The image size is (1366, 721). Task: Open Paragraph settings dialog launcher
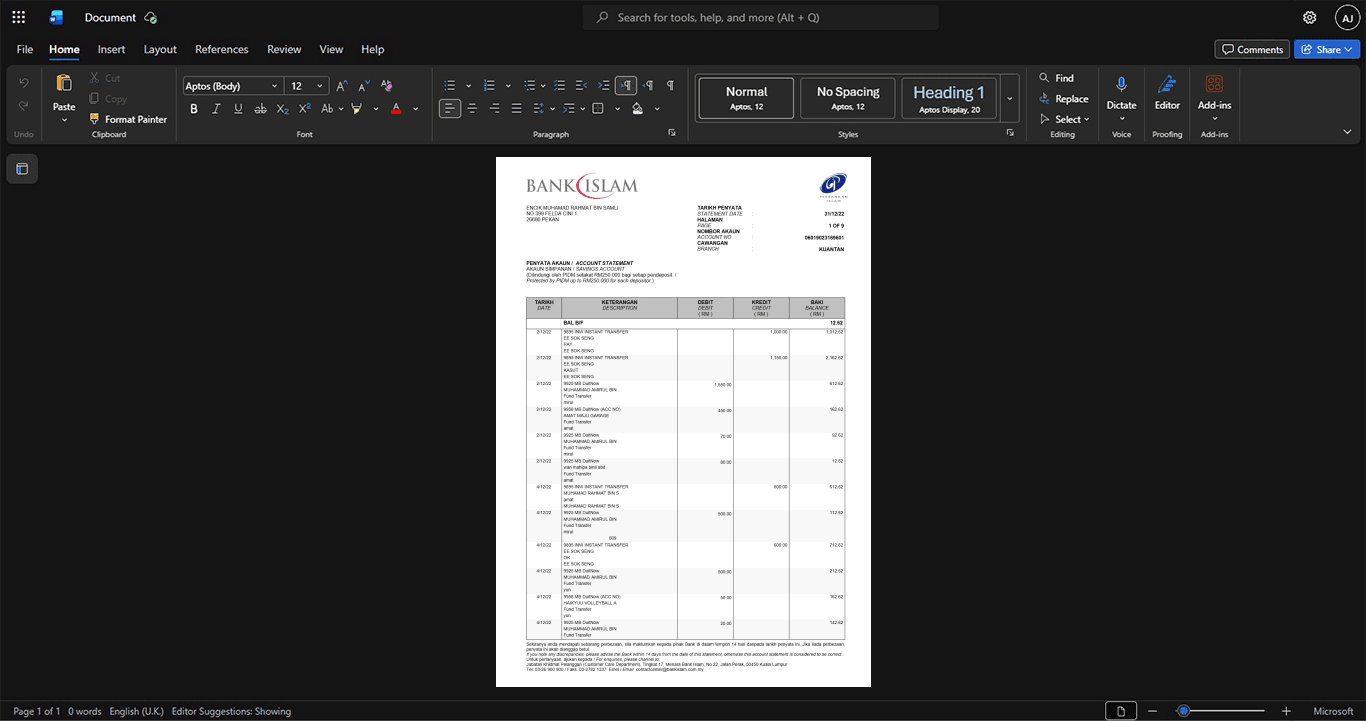tap(672, 133)
